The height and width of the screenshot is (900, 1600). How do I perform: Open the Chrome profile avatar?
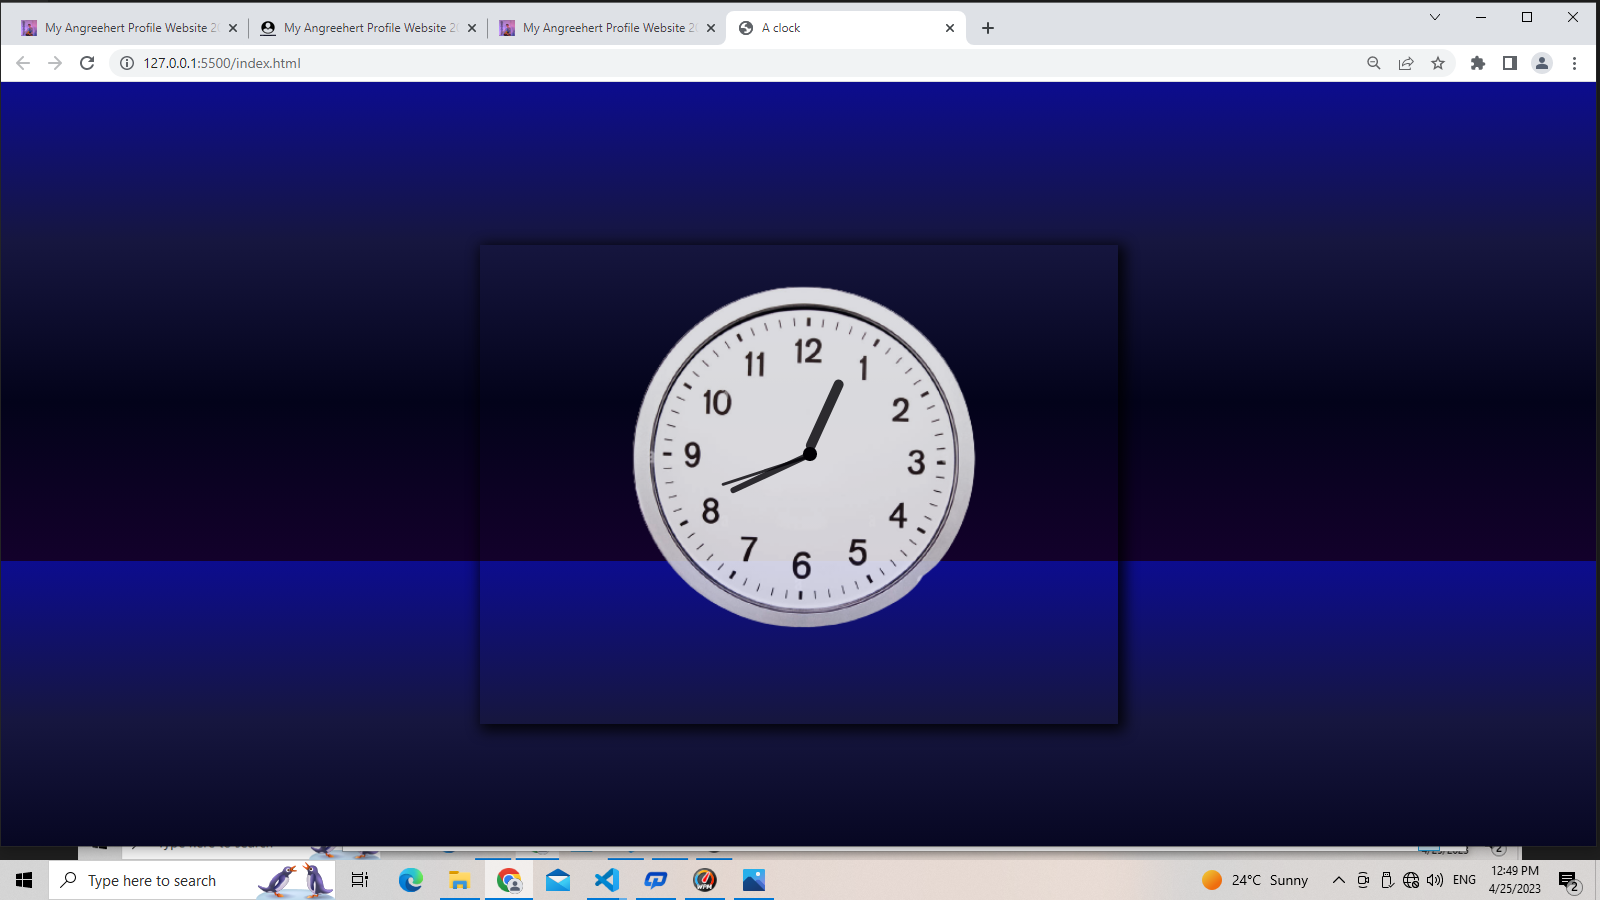click(1542, 63)
